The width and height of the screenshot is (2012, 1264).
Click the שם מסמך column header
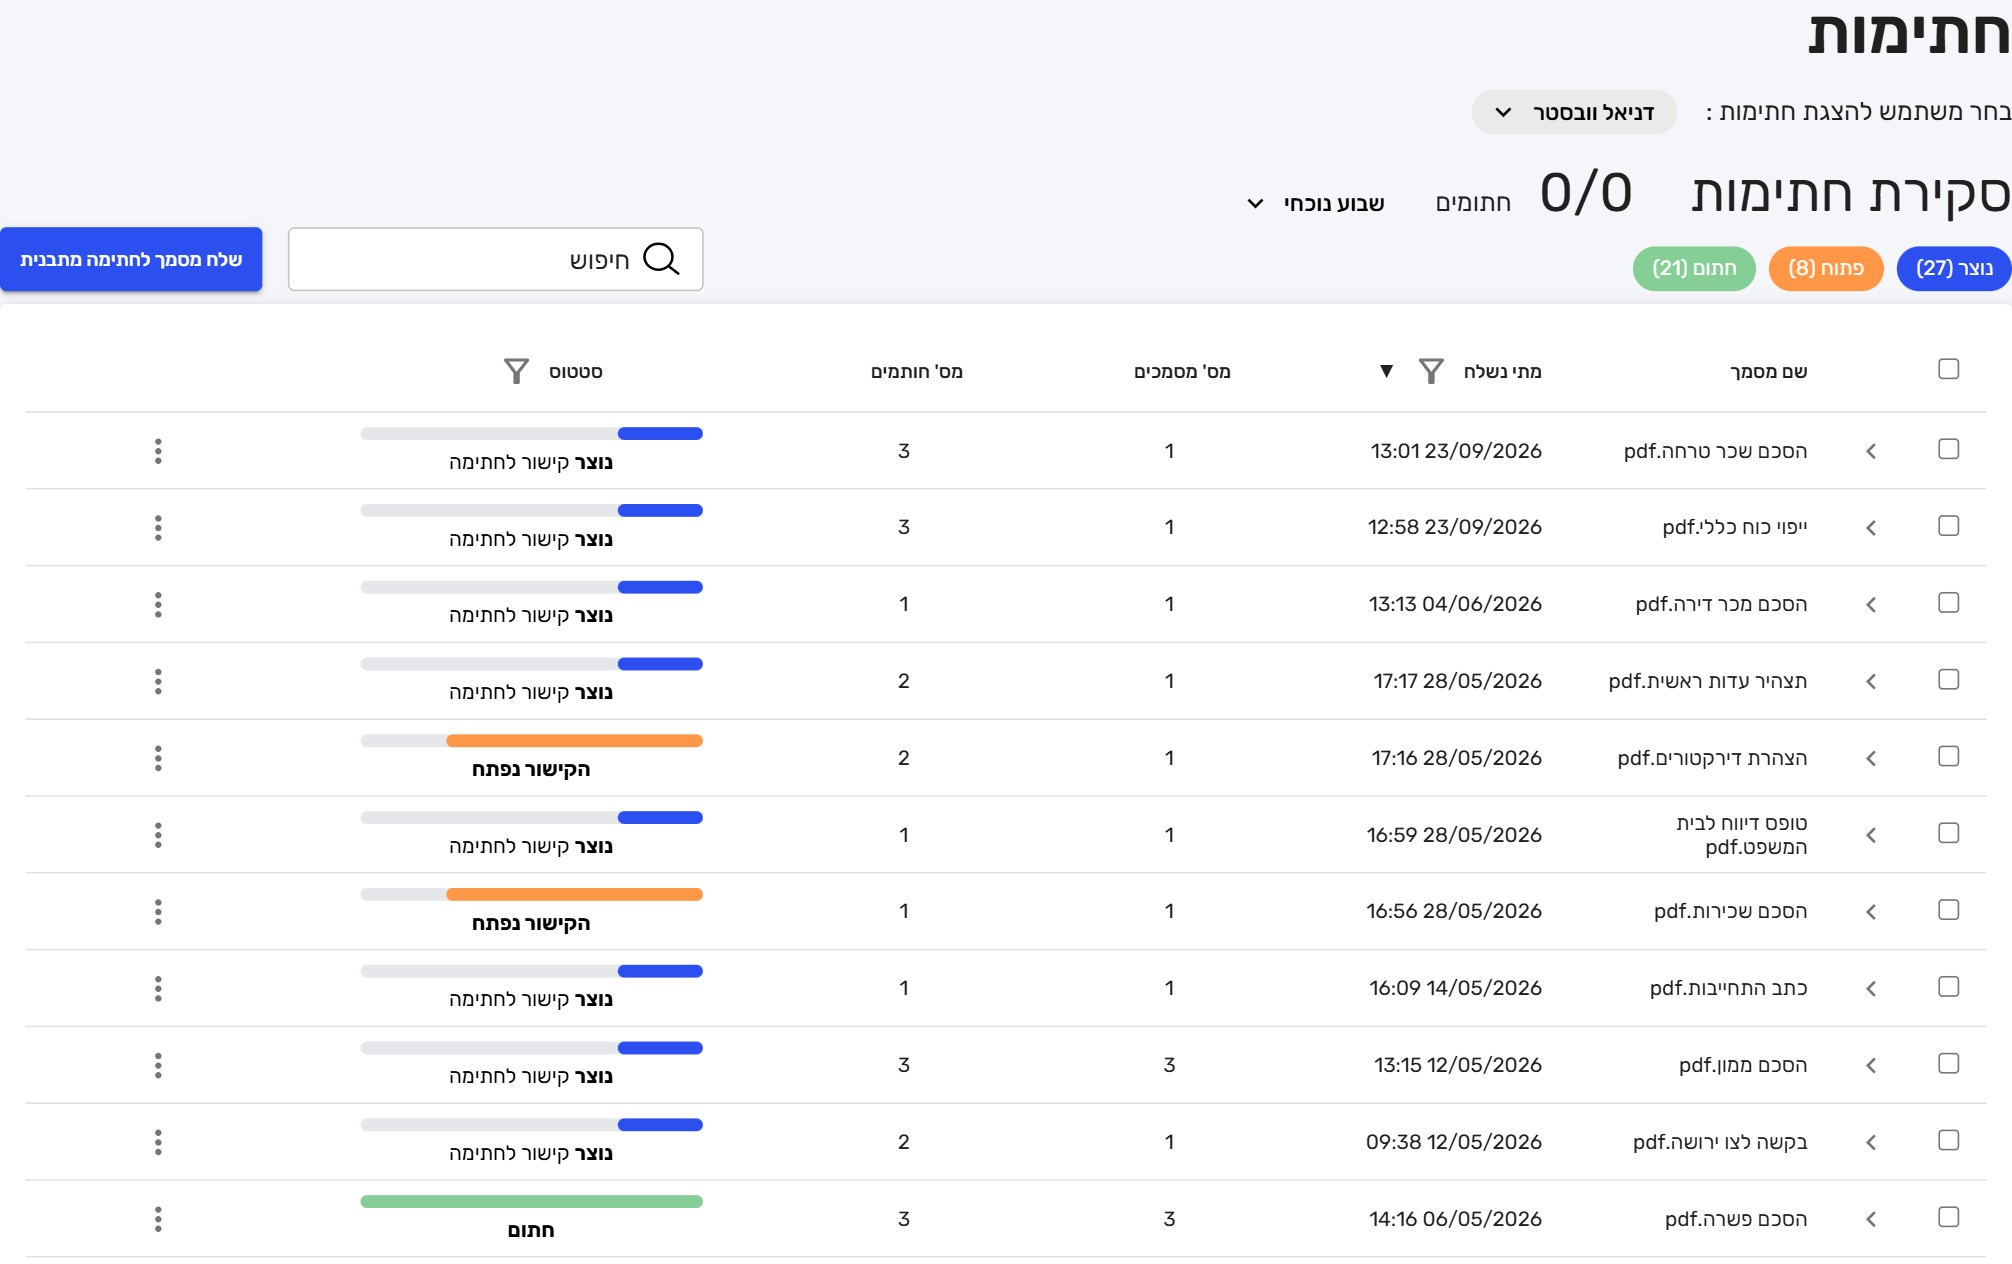(1768, 371)
